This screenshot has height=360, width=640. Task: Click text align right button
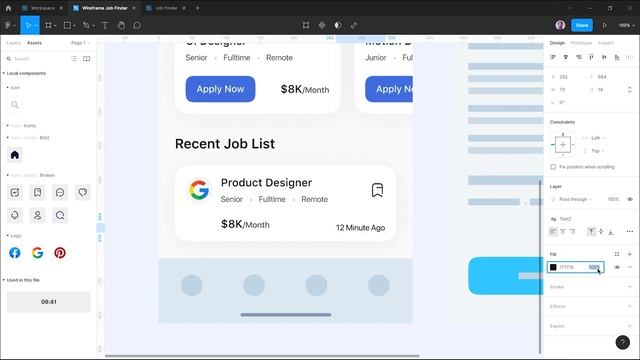(573, 231)
